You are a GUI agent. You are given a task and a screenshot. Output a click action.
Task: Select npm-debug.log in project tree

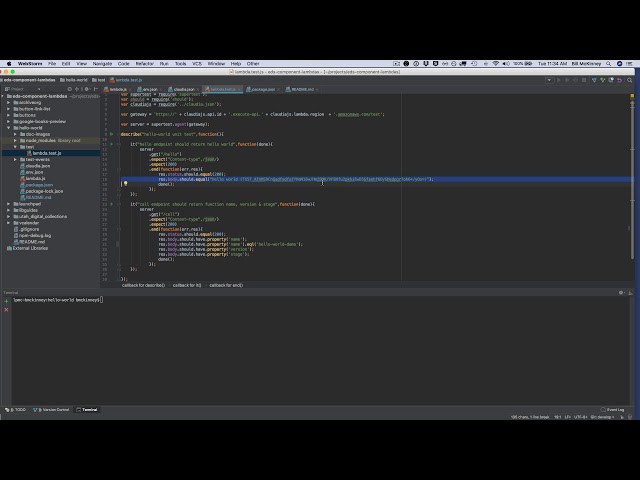35,236
